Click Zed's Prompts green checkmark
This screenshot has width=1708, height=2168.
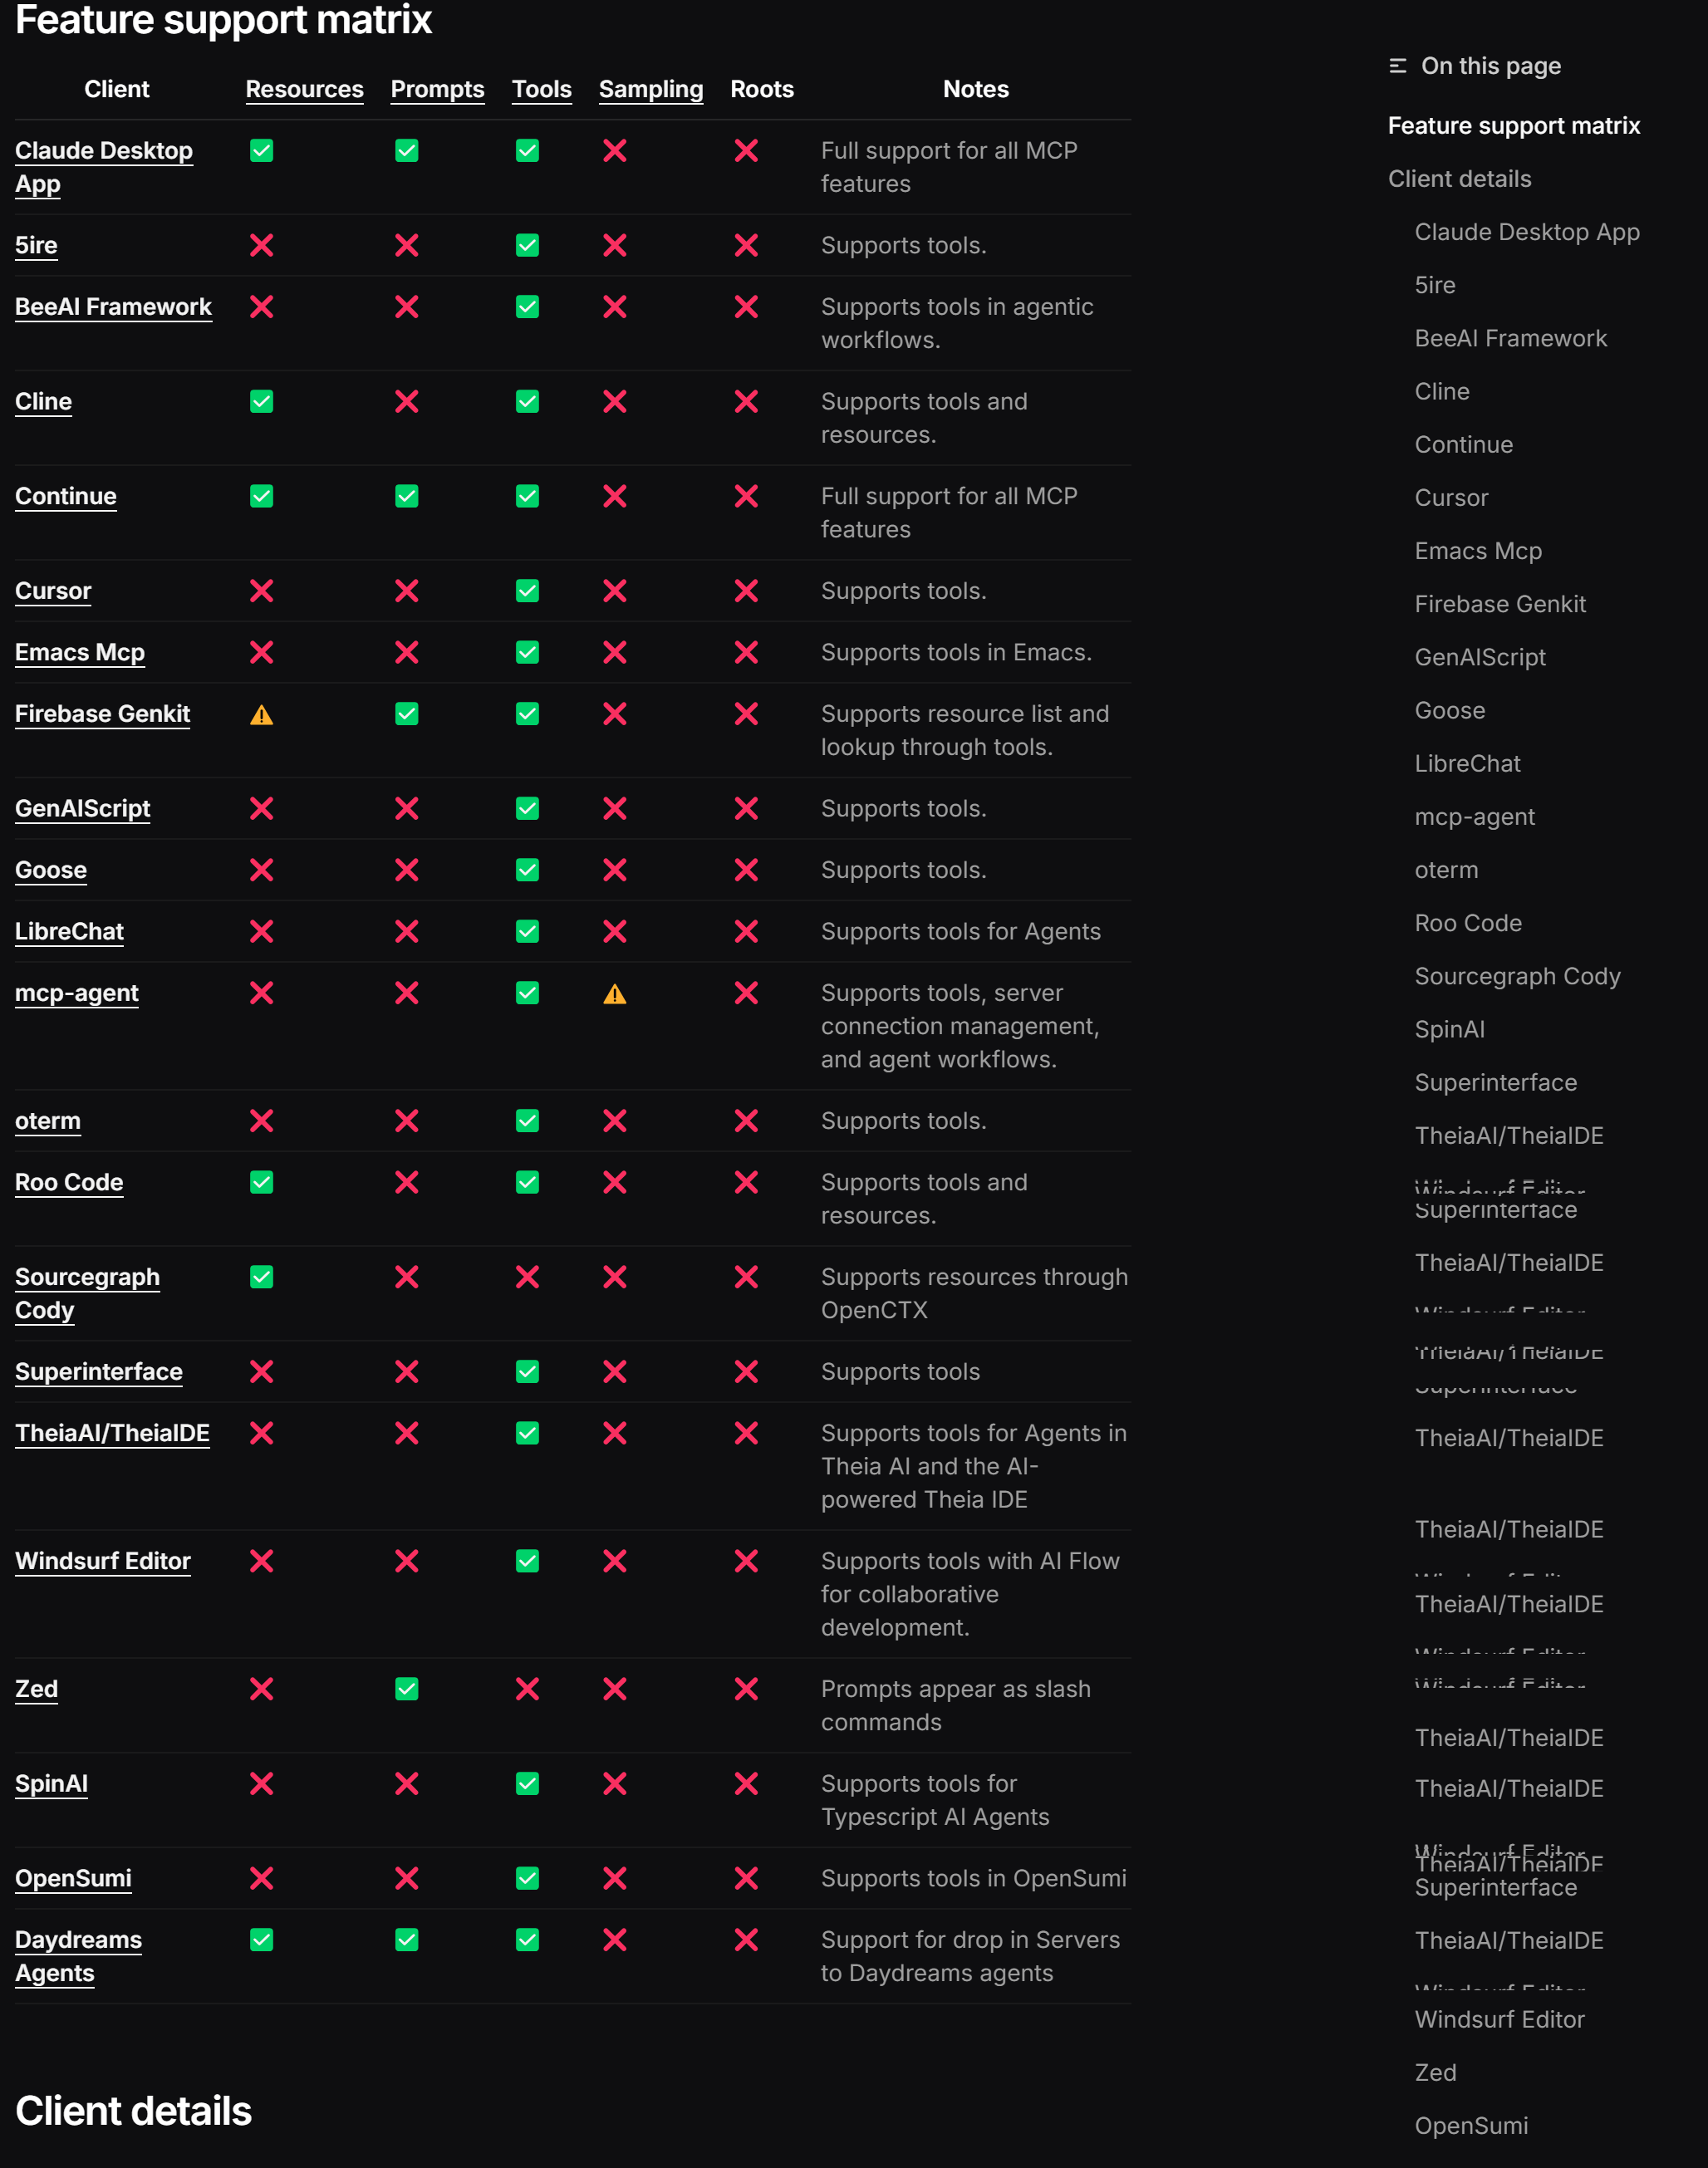(406, 1689)
